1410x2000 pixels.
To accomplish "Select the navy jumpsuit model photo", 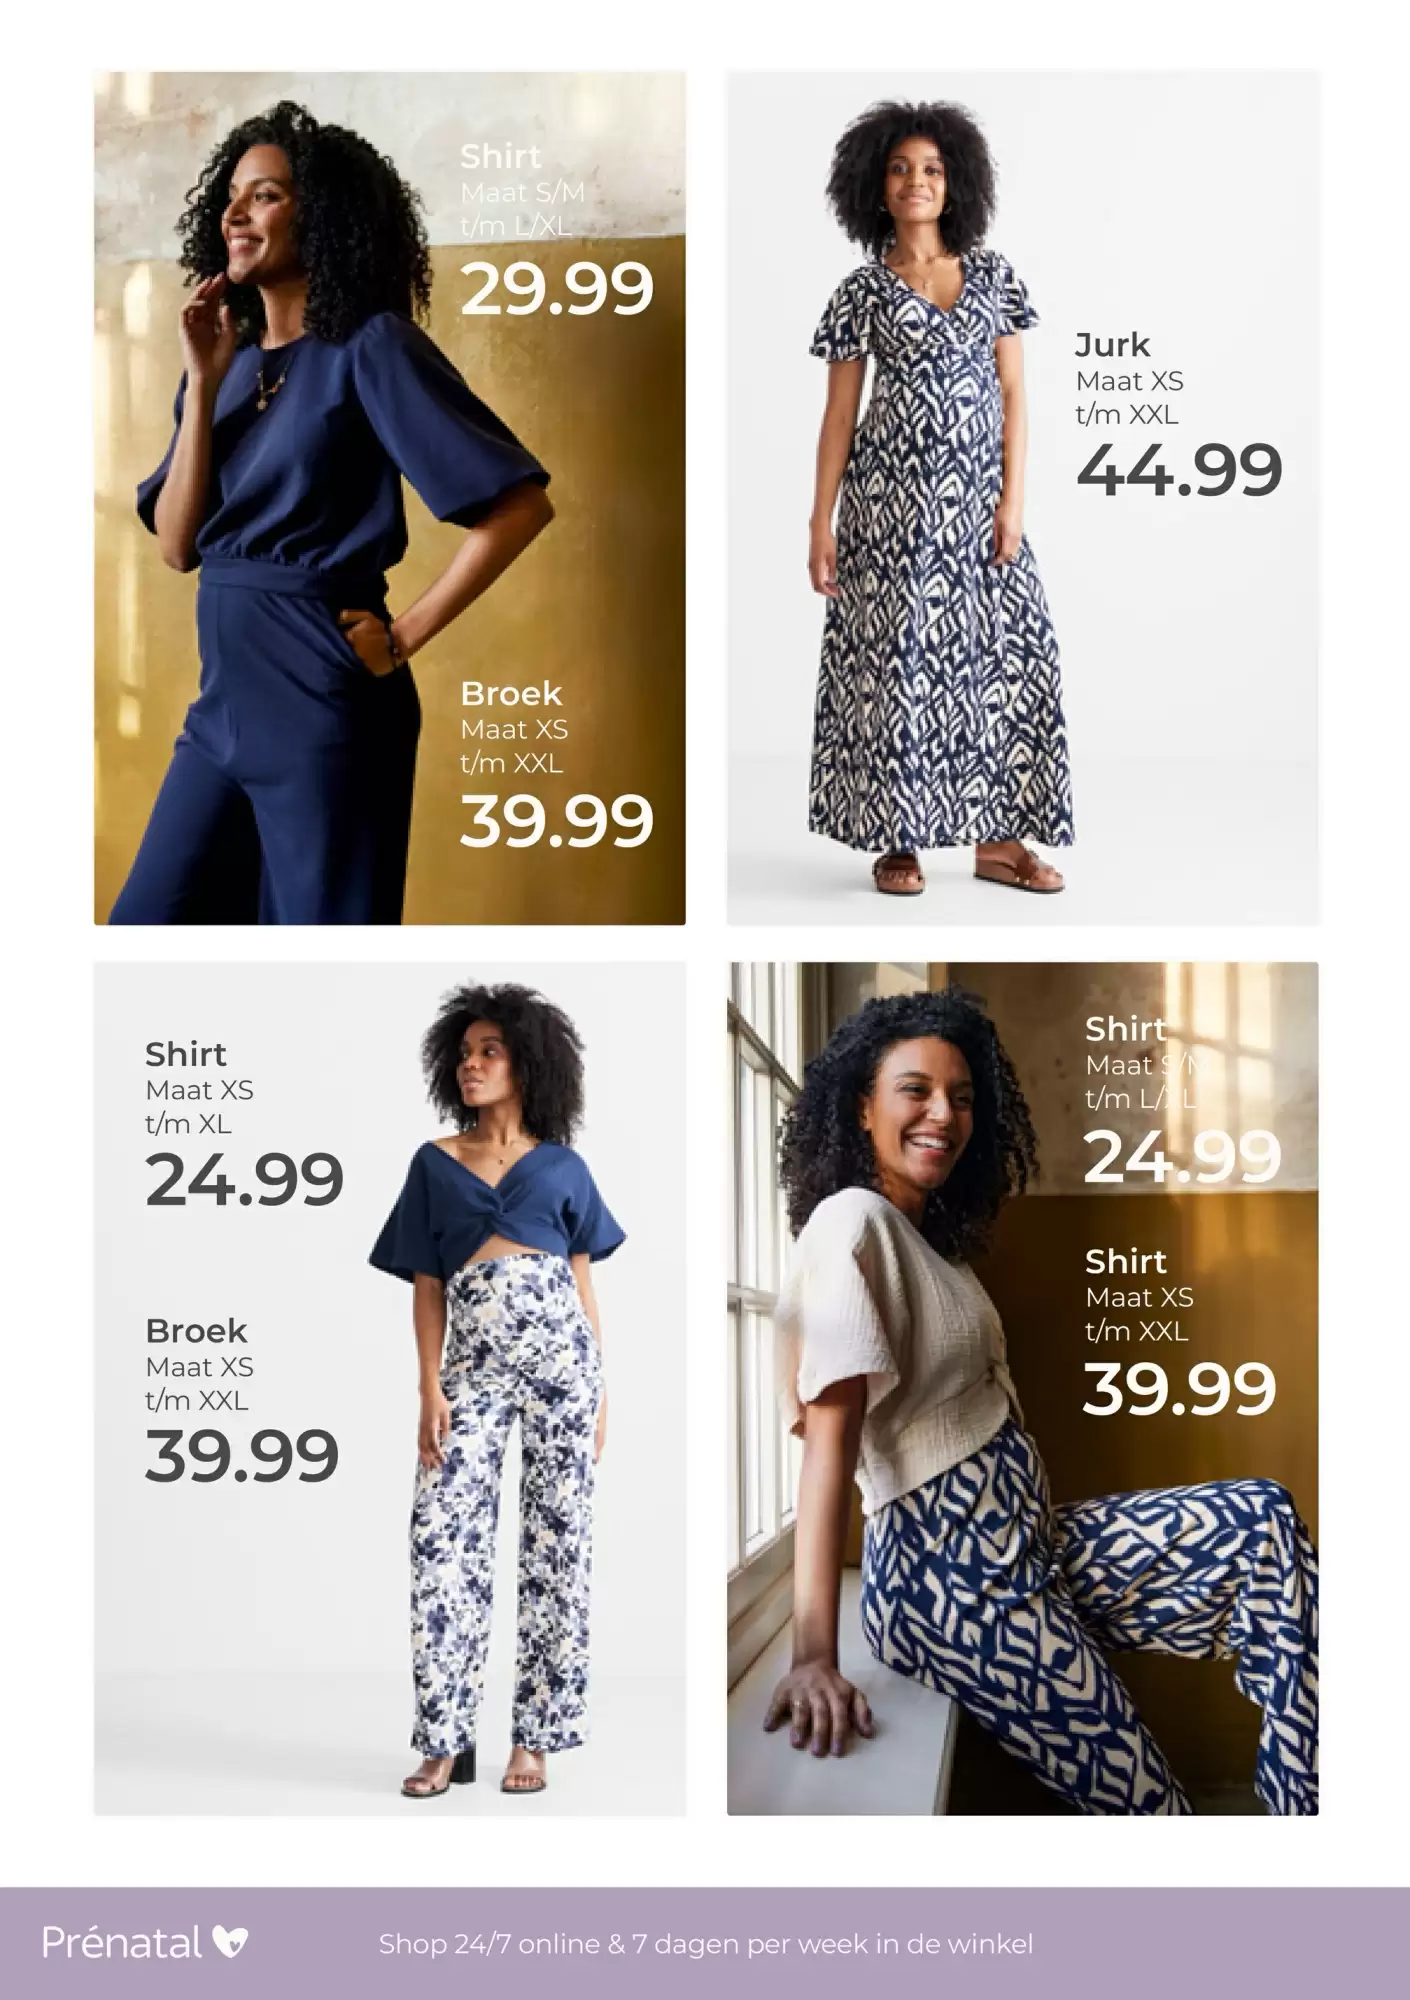I will [x=390, y=498].
